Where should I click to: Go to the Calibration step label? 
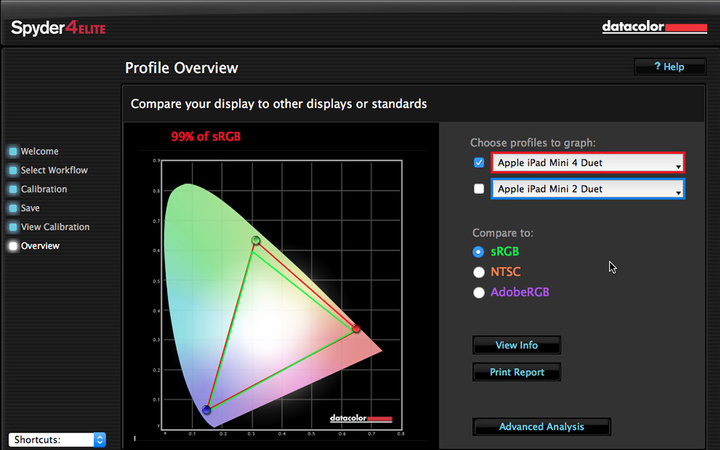pyautogui.click(x=44, y=190)
